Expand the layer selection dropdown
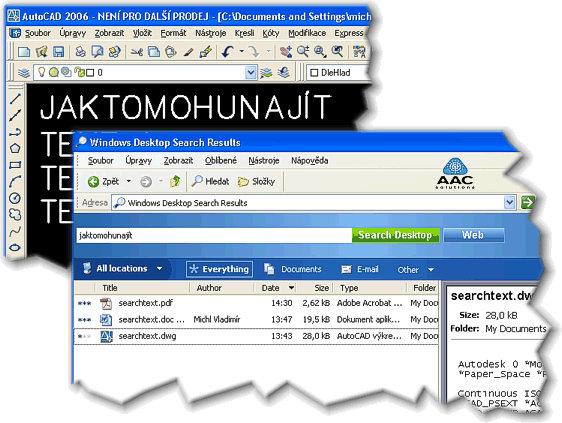 click(251, 73)
